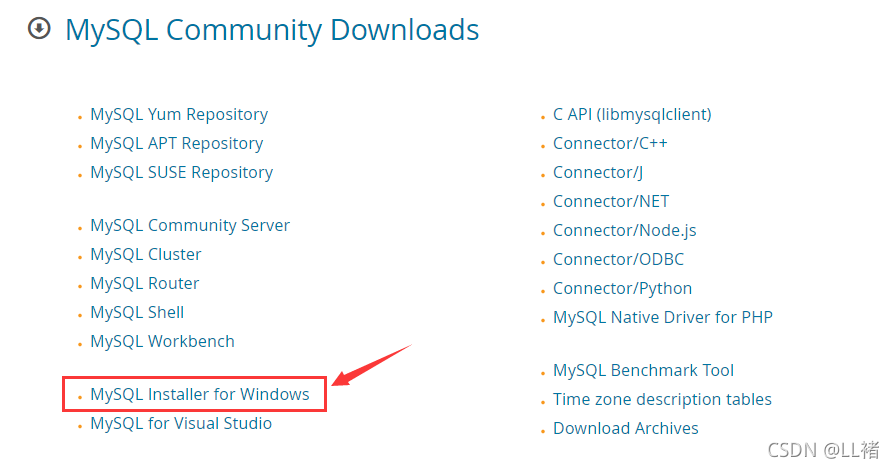The width and height of the screenshot is (894, 468).
Task: Open MySQL Native Driver for PHP
Action: 663,318
